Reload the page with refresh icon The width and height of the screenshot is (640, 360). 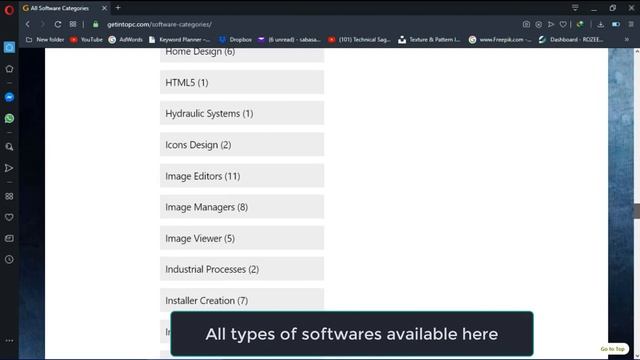click(x=58, y=24)
